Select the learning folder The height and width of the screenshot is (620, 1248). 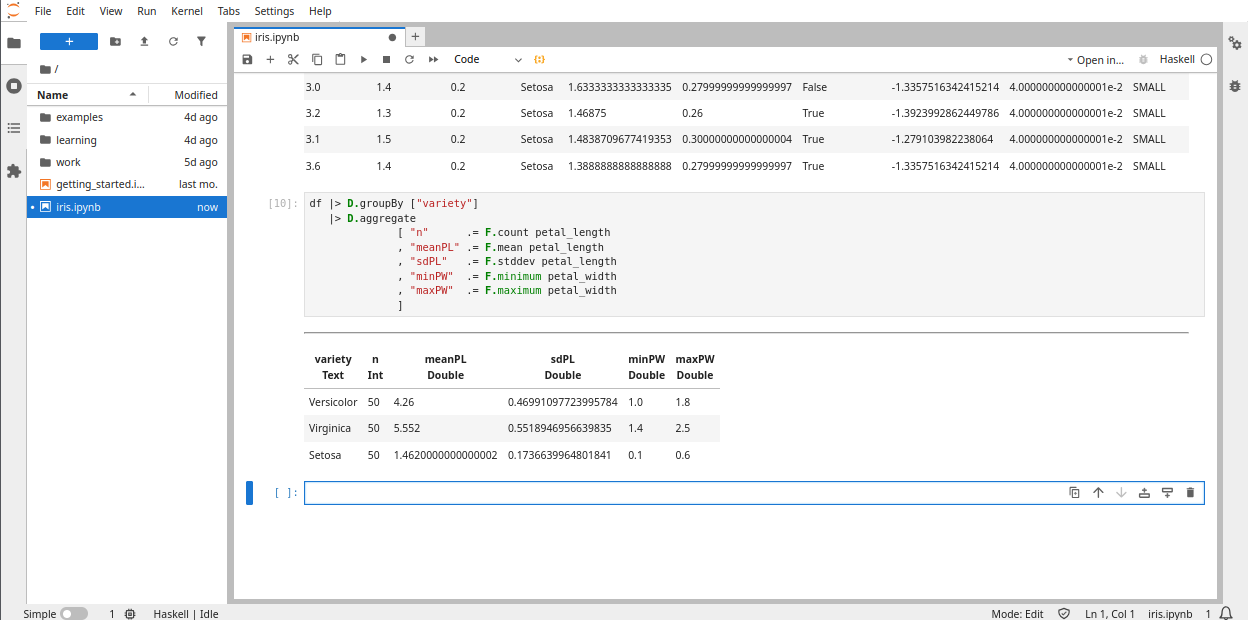(127, 140)
